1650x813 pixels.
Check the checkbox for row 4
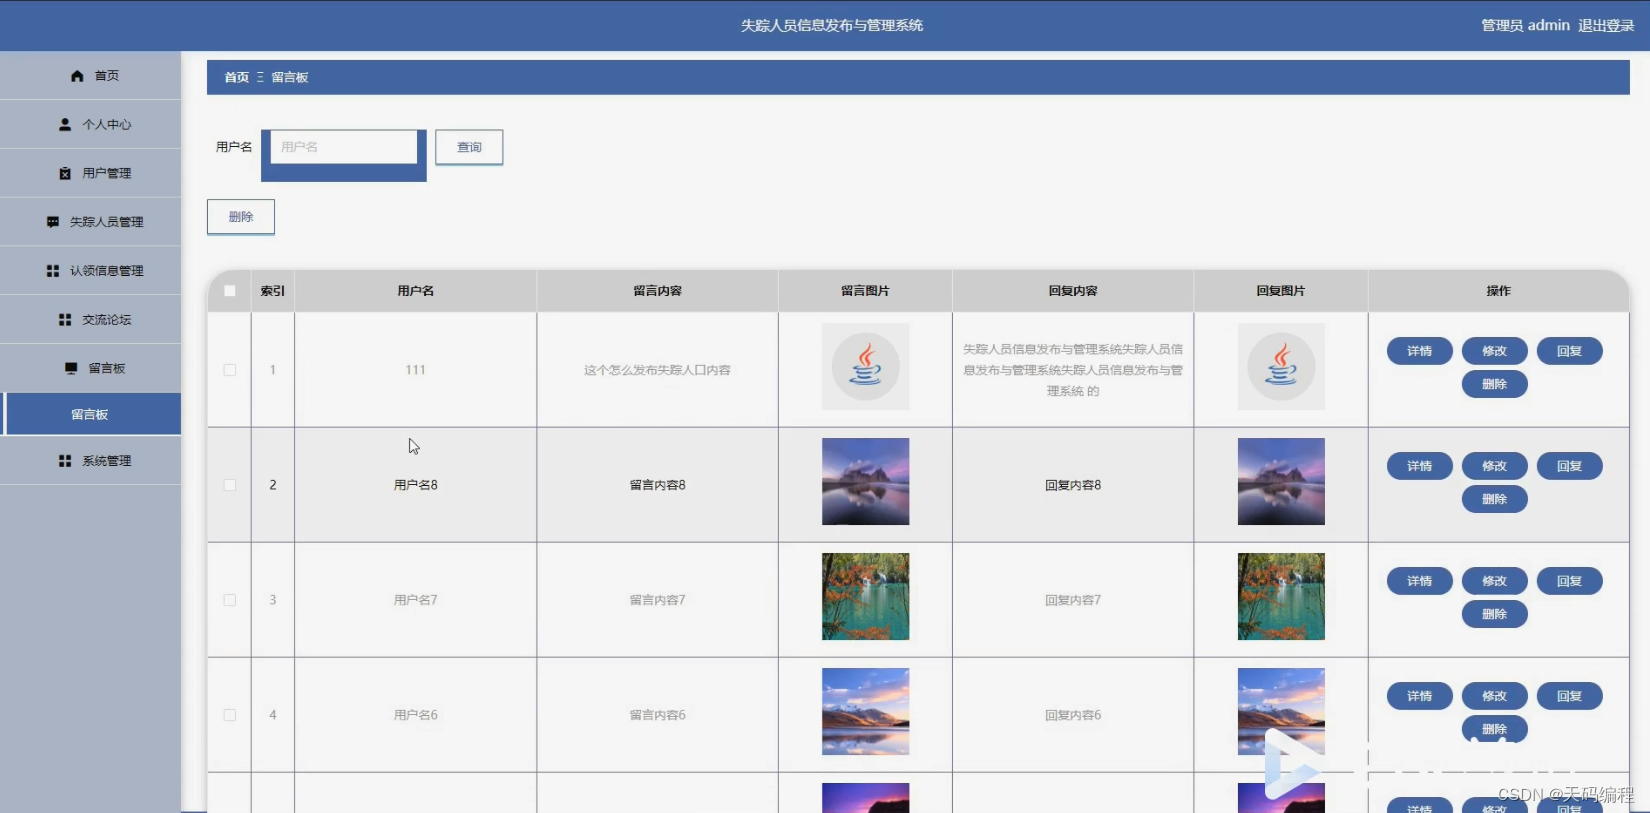230,715
